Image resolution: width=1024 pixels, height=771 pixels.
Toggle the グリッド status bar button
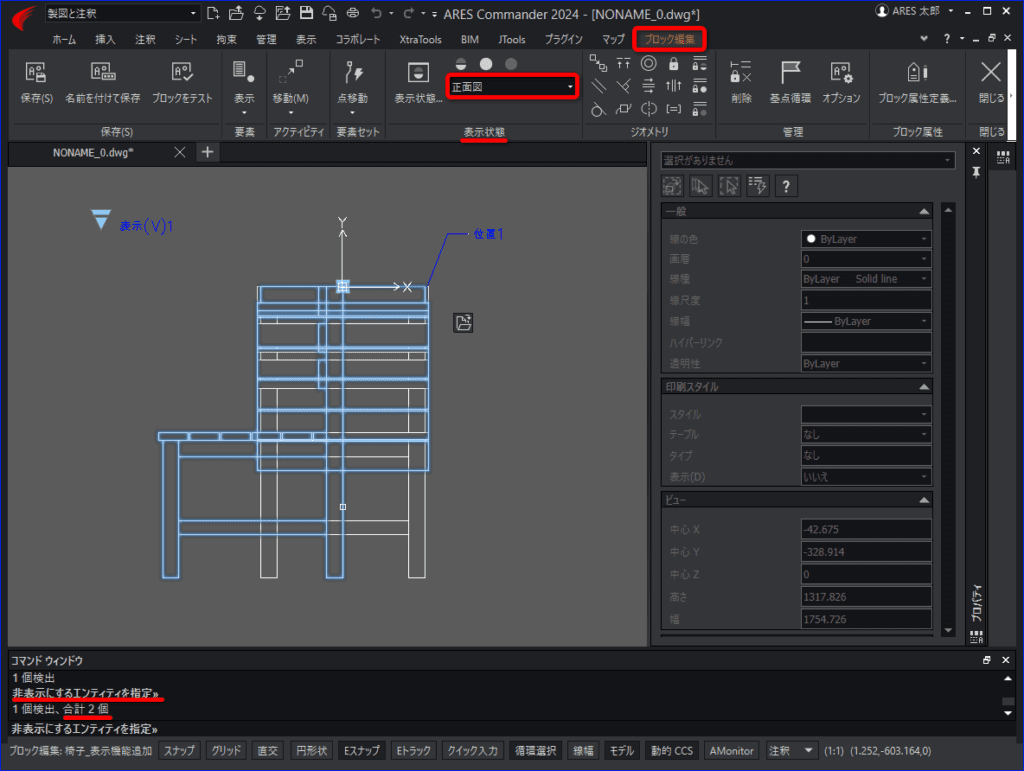tap(226, 751)
